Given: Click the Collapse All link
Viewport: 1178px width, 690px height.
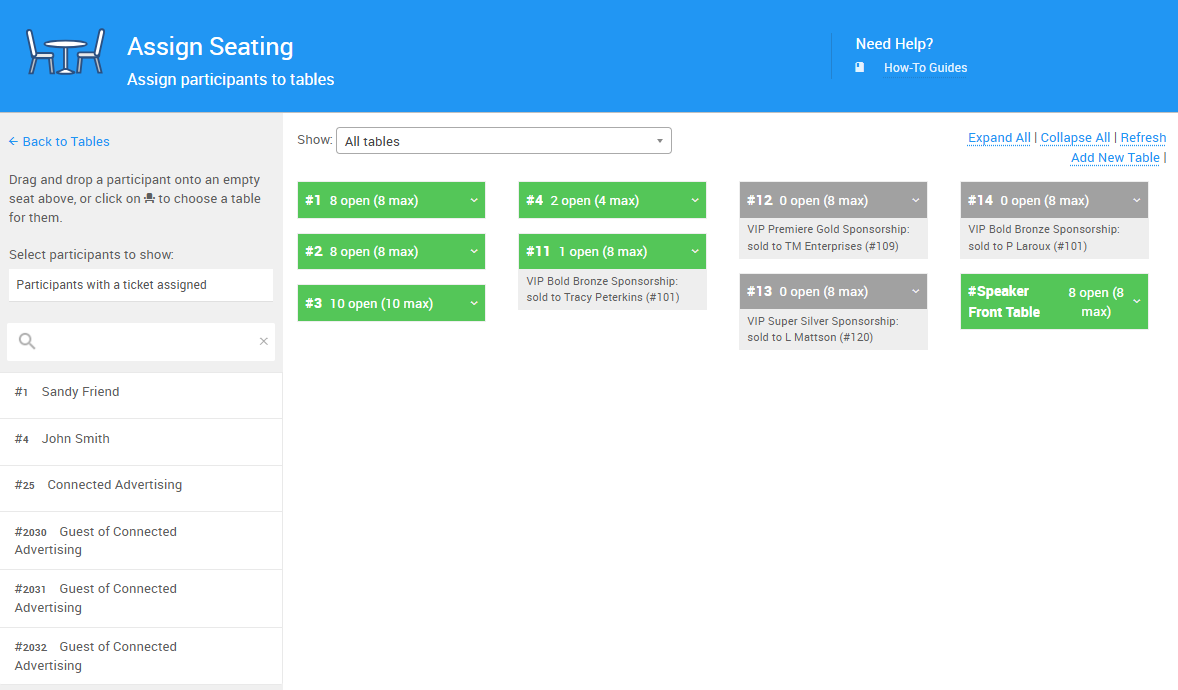Looking at the screenshot, I should pos(1075,138).
